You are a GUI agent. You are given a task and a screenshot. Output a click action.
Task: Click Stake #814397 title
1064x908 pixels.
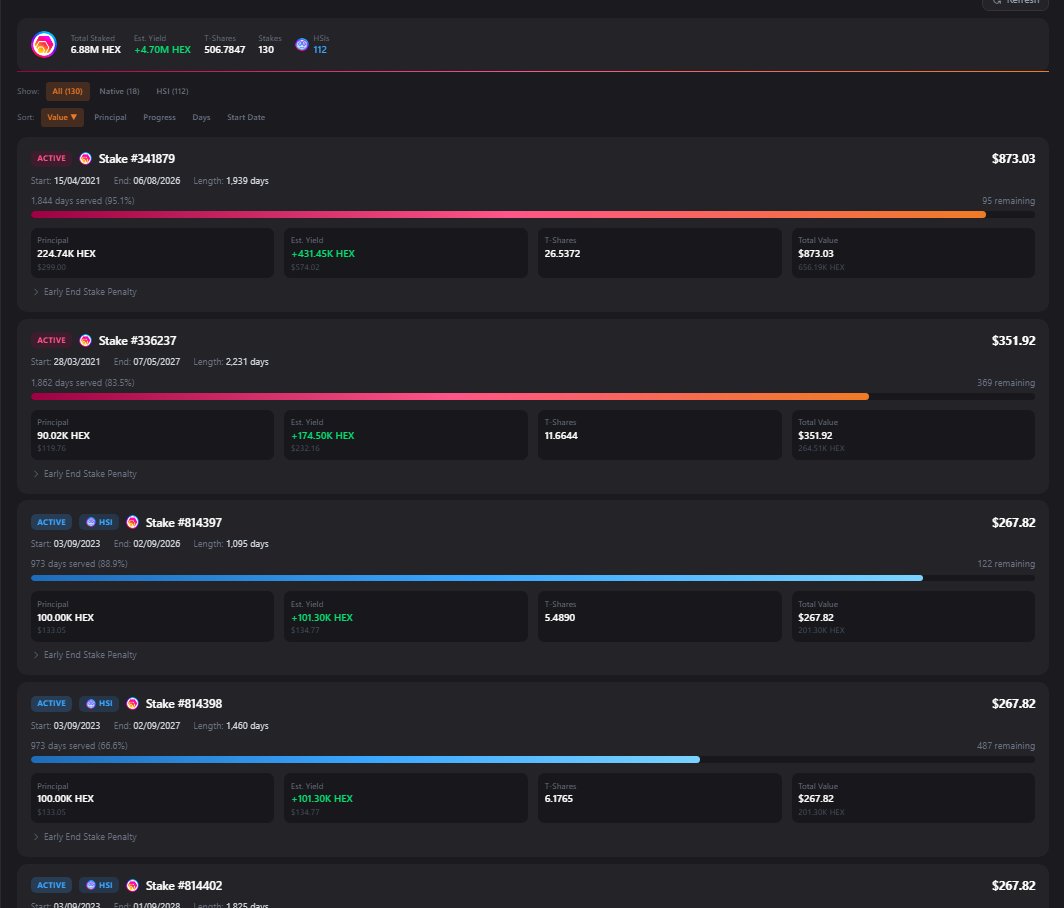[184, 523]
